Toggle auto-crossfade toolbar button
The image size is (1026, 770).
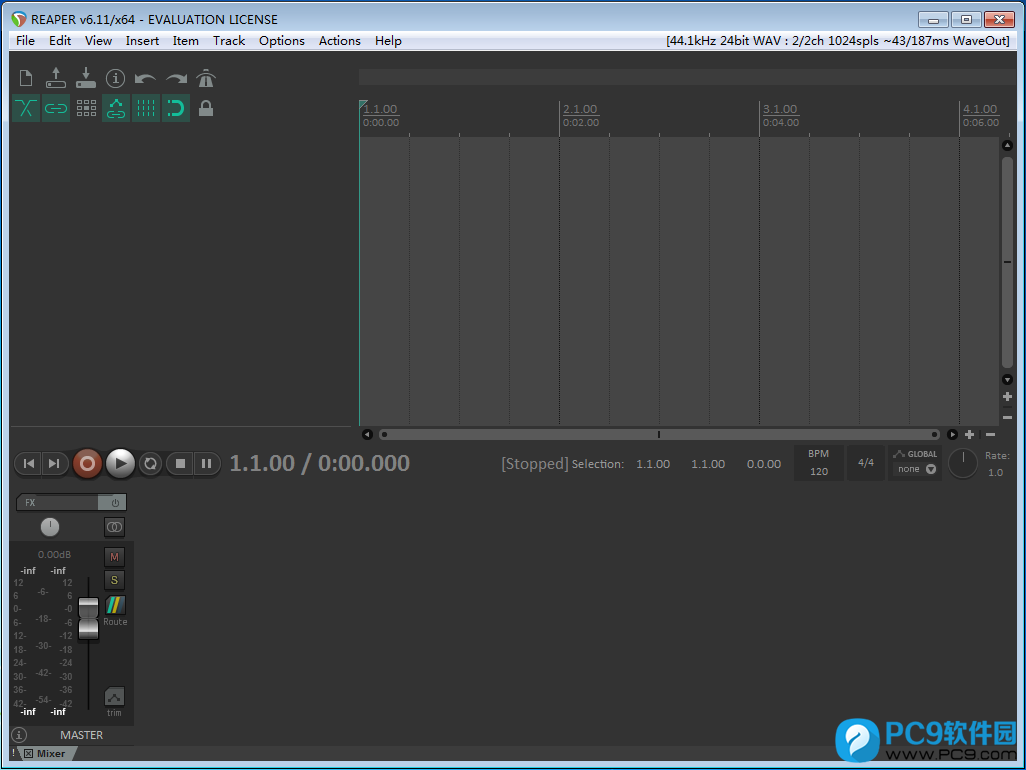click(26, 108)
